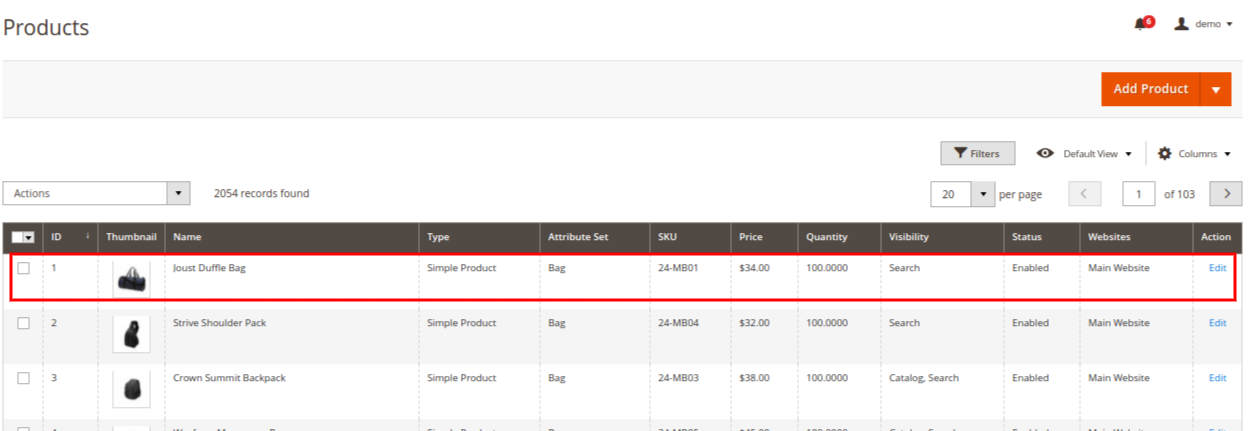Click the current page number field

click(x=1139, y=194)
